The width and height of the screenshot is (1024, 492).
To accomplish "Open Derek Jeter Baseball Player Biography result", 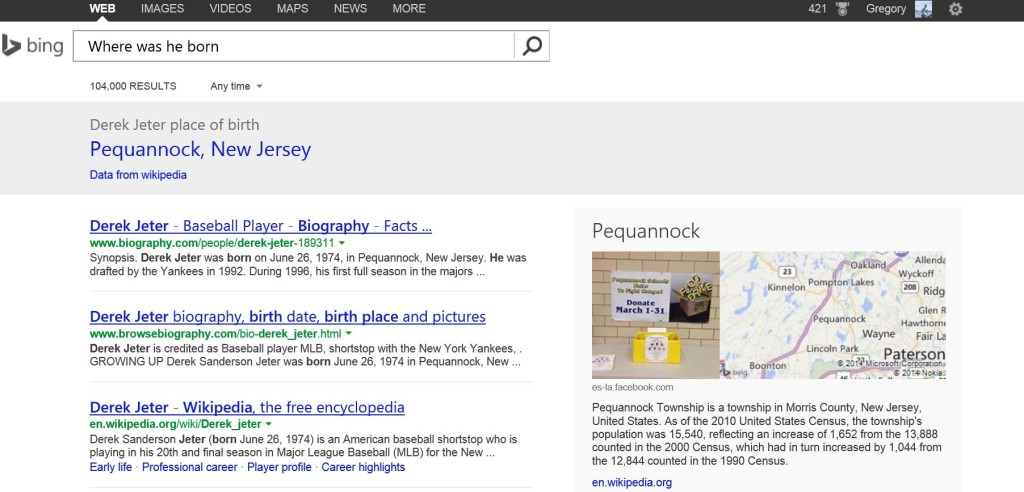I will [x=261, y=226].
